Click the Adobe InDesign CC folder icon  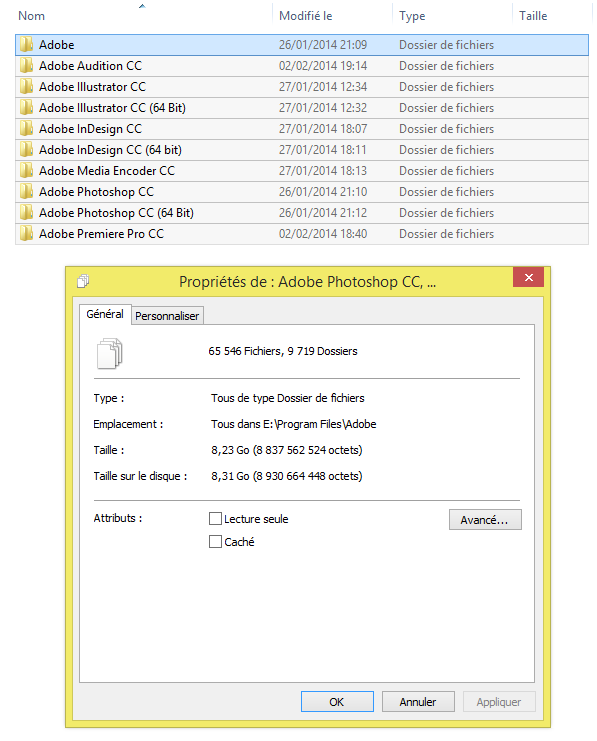(26, 129)
